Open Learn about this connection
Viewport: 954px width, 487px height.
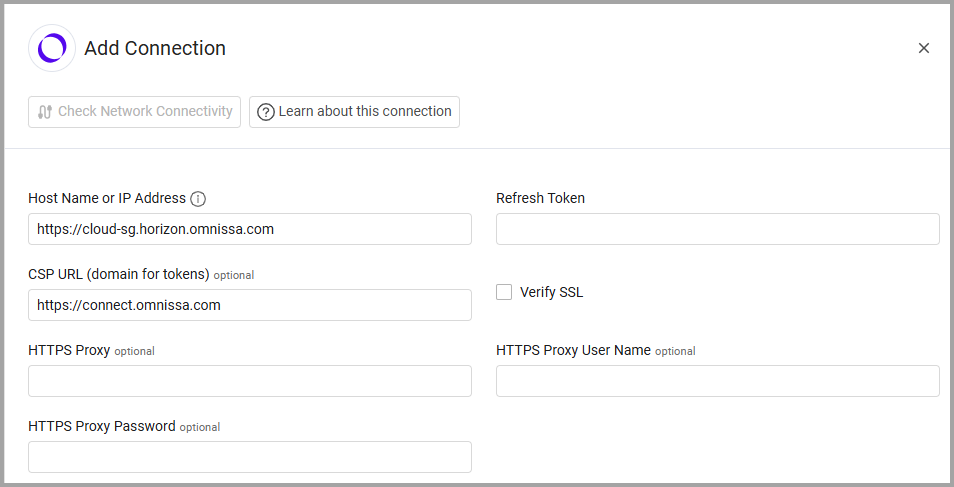coord(354,112)
